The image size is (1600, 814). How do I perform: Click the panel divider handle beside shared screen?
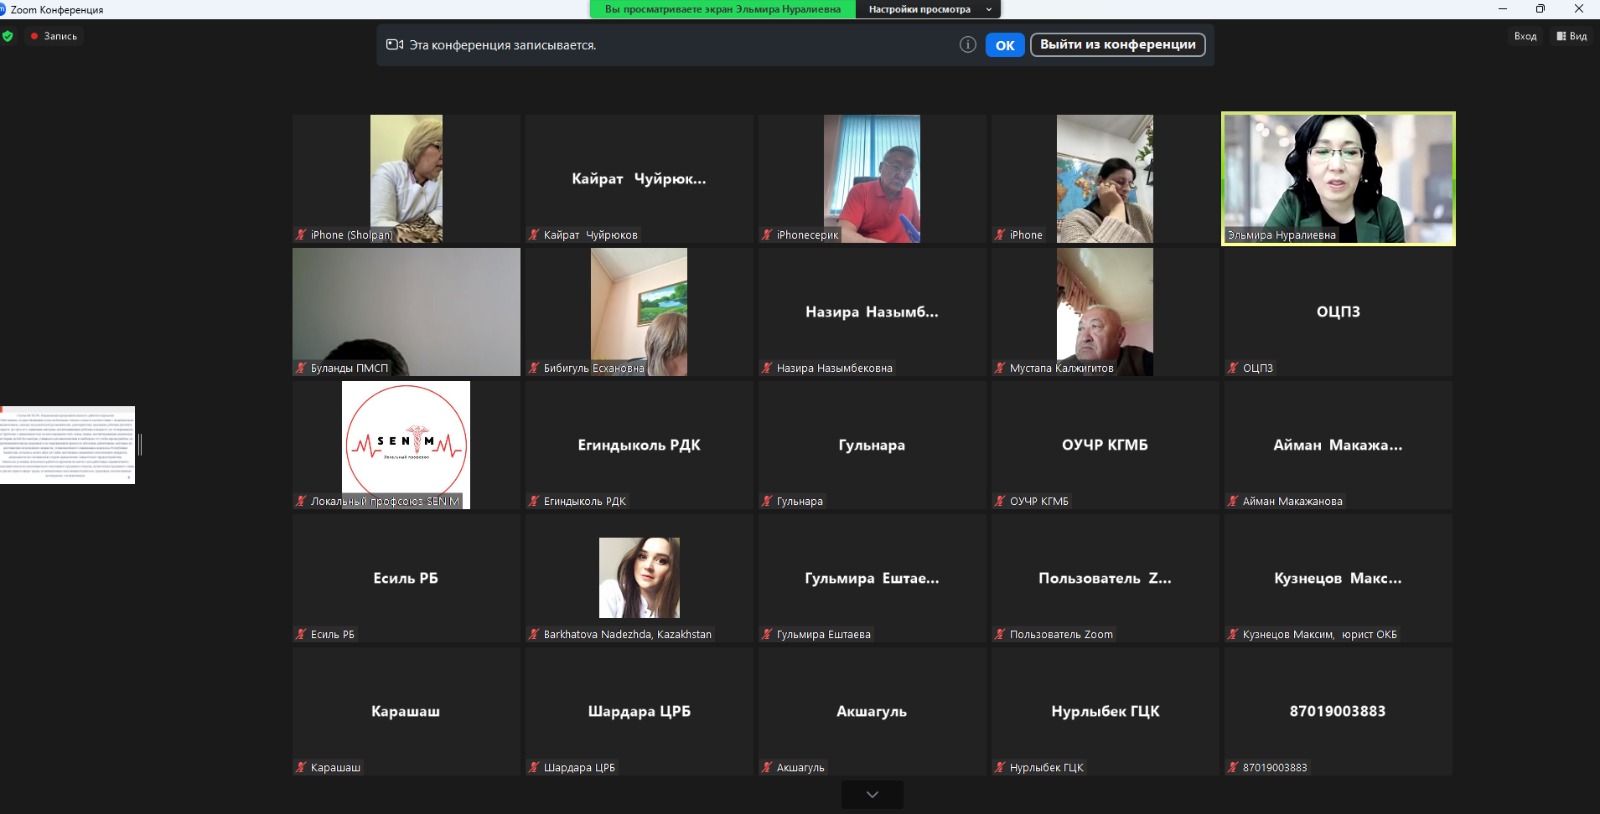[x=140, y=445]
